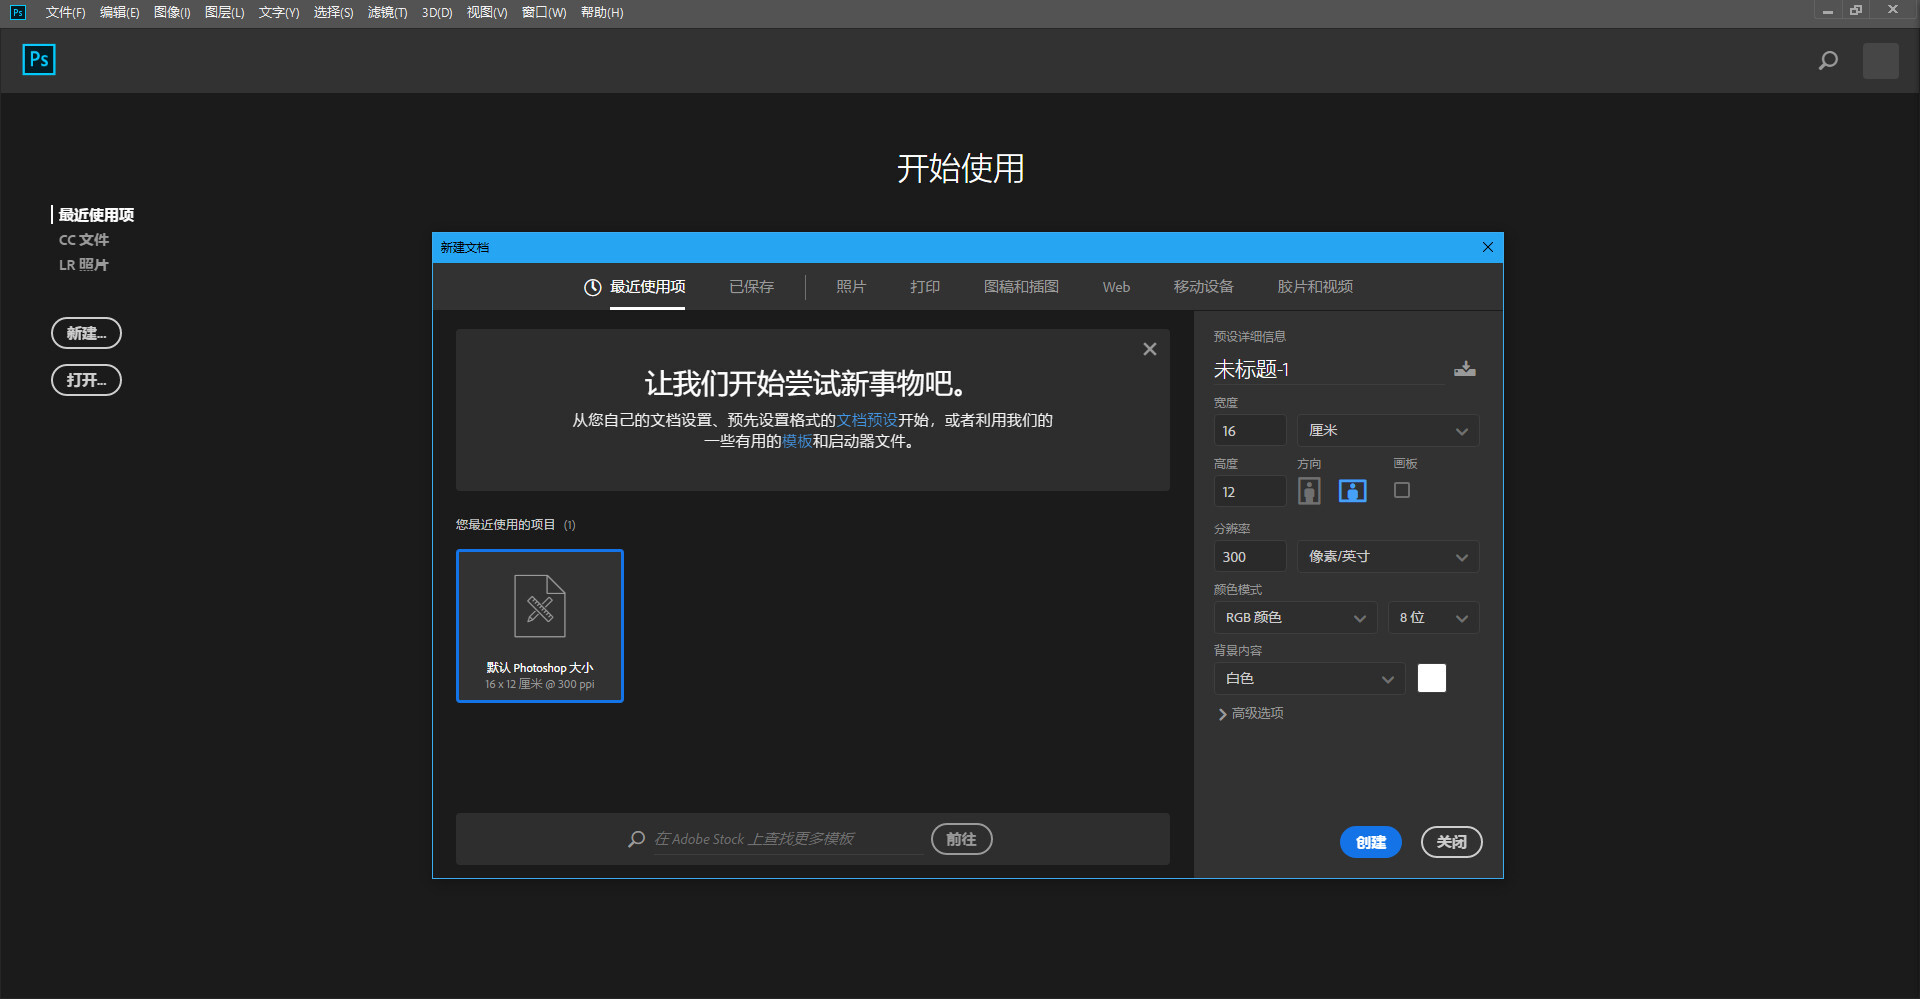
Task: Open the 3D(D) menu
Action: coord(437,12)
